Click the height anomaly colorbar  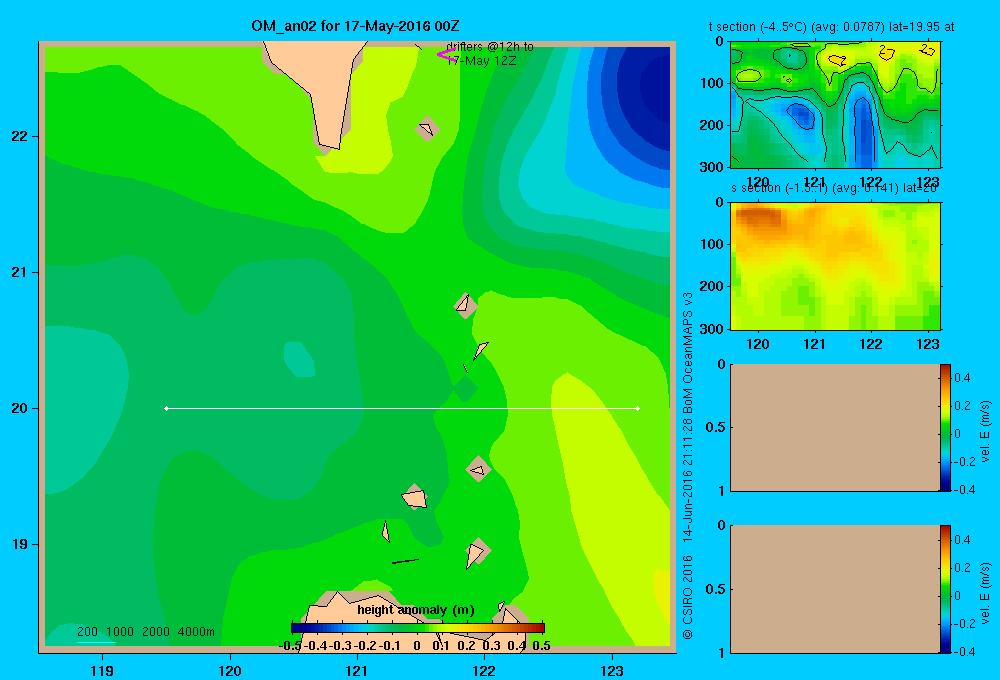[x=418, y=628]
